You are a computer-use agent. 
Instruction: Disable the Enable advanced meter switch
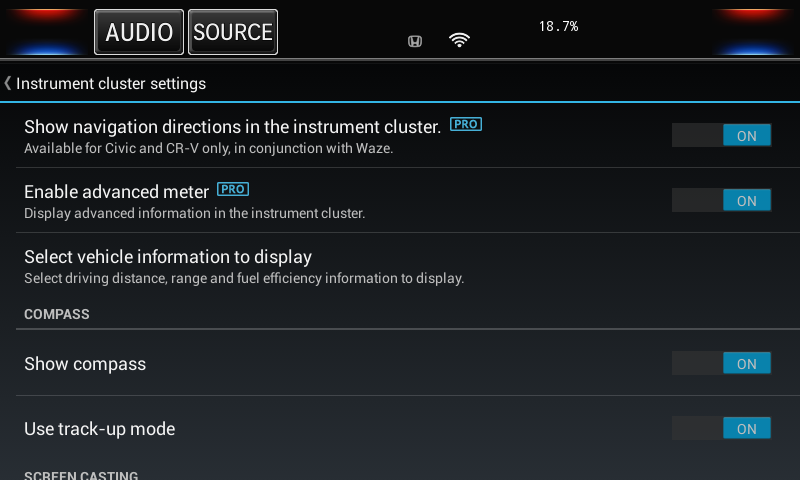point(721,200)
